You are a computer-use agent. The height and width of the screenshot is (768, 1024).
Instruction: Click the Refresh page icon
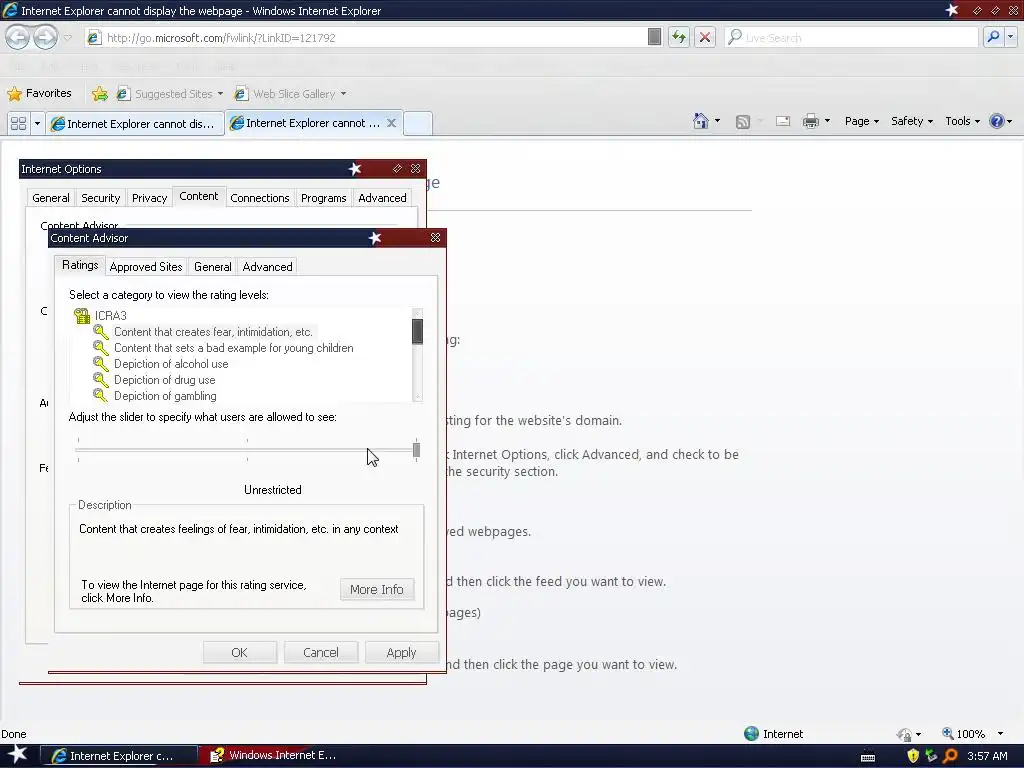(x=679, y=37)
